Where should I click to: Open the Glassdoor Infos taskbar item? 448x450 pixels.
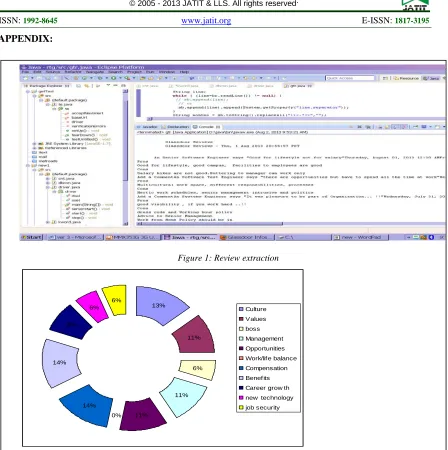247,237
